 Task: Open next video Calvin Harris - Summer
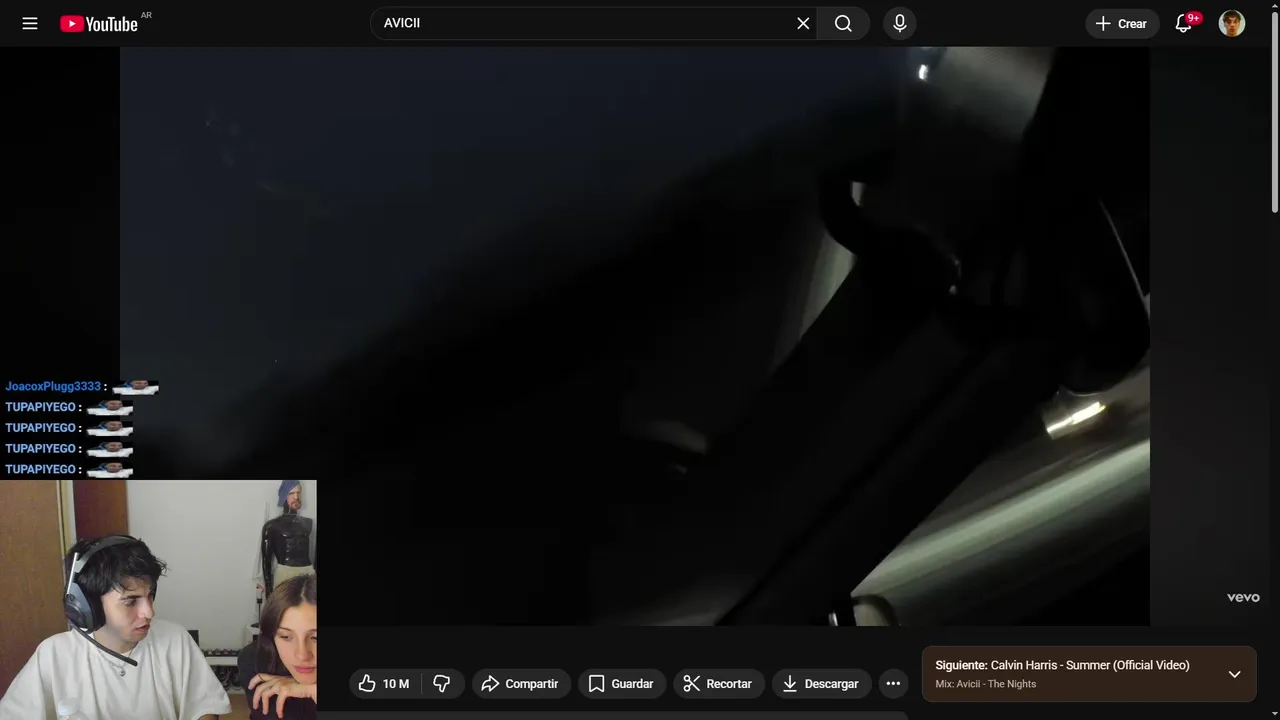(1062, 665)
